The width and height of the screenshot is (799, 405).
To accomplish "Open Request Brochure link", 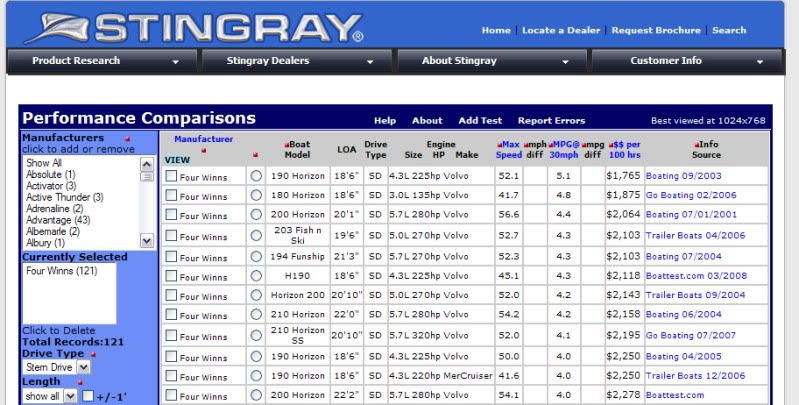I will [656, 31].
